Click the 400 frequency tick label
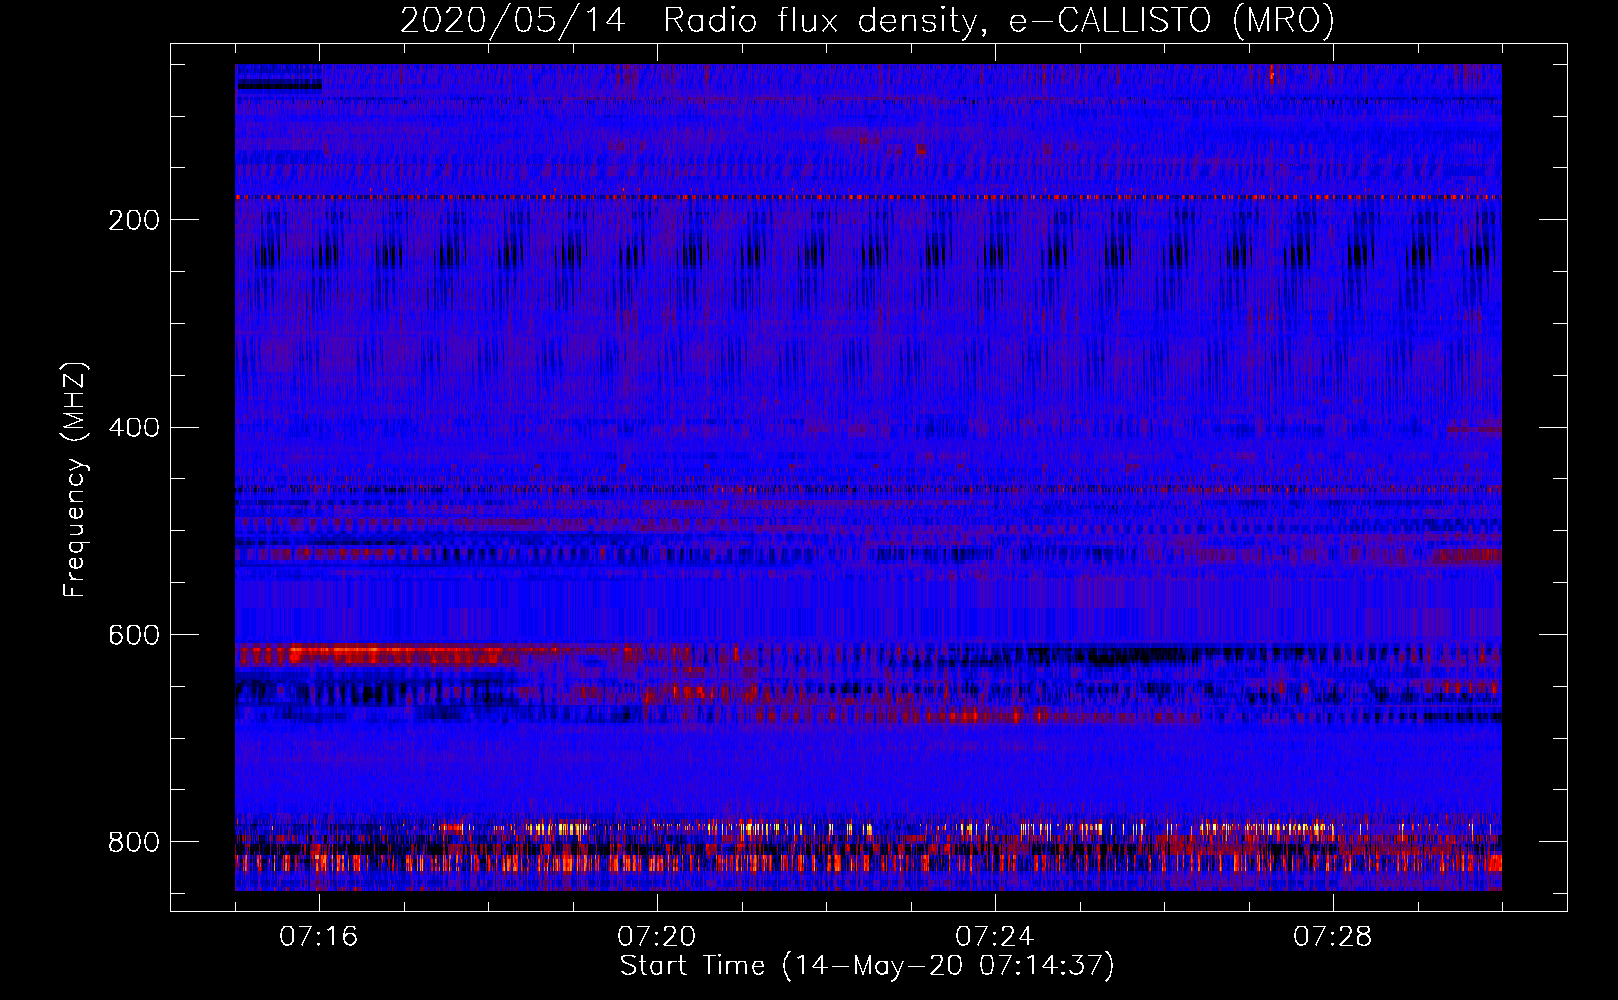Screen dimensions: 1618x1000 (134, 428)
